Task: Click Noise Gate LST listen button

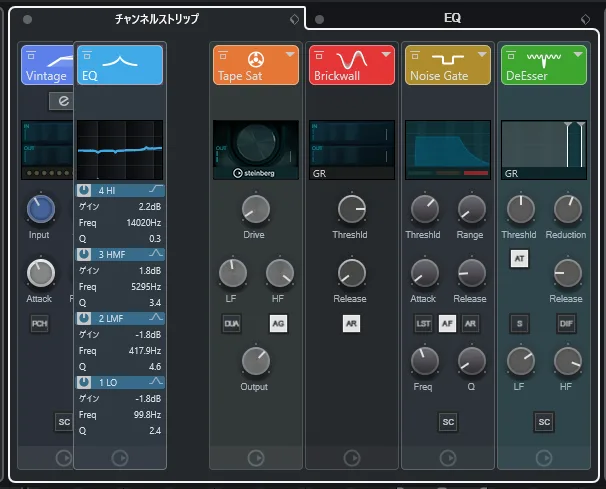Action: pyautogui.click(x=424, y=324)
